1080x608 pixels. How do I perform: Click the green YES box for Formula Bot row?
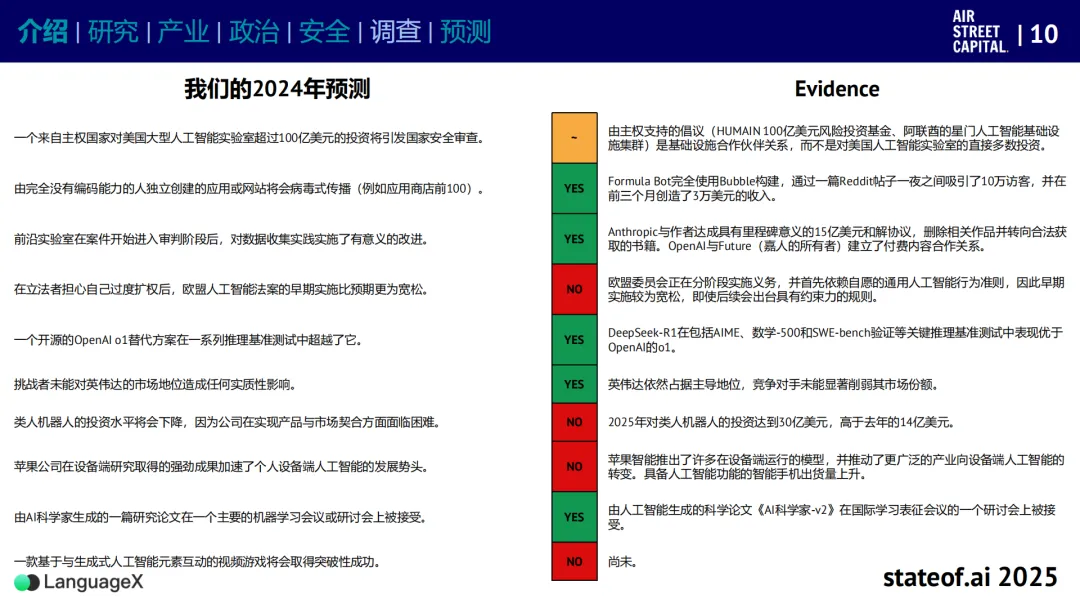pyautogui.click(x=574, y=188)
